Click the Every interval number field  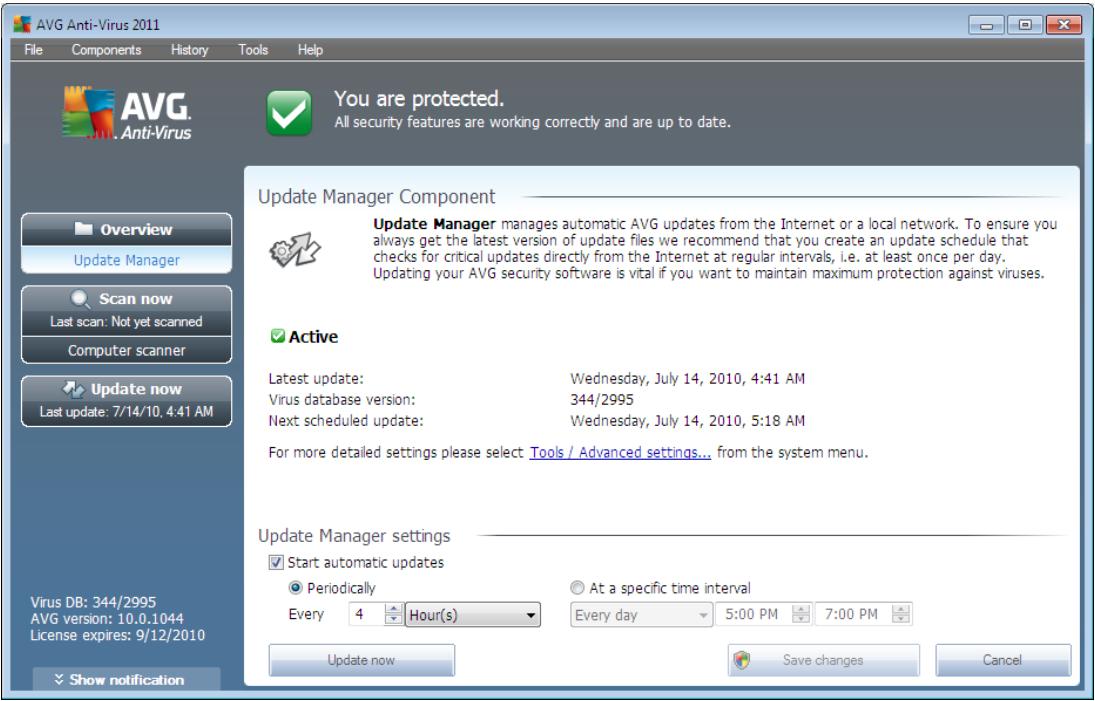click(367, 614)
